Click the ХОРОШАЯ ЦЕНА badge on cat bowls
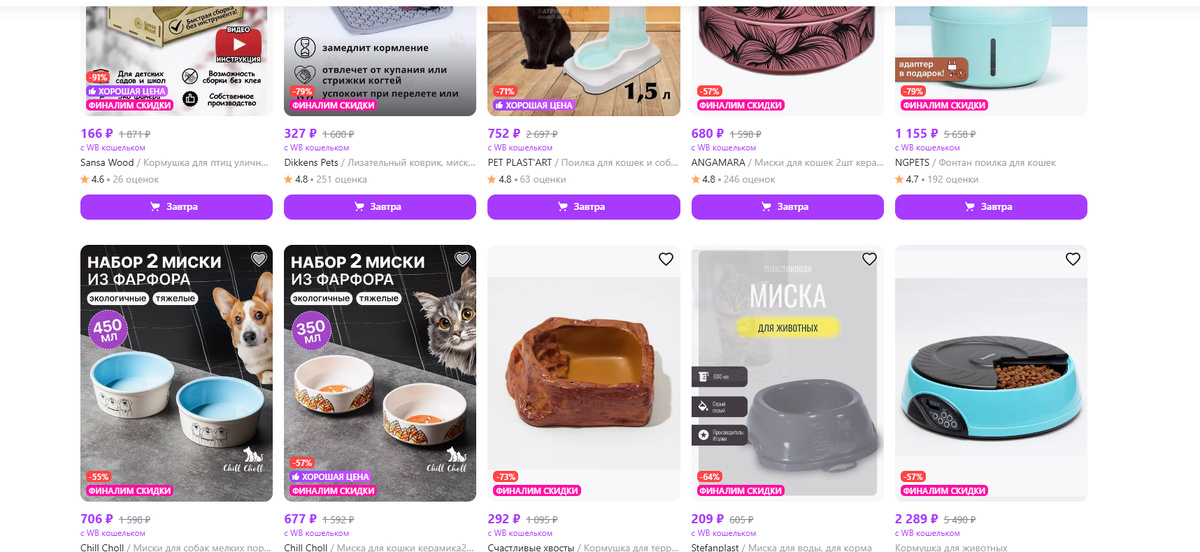 click(x=331, y=477)
